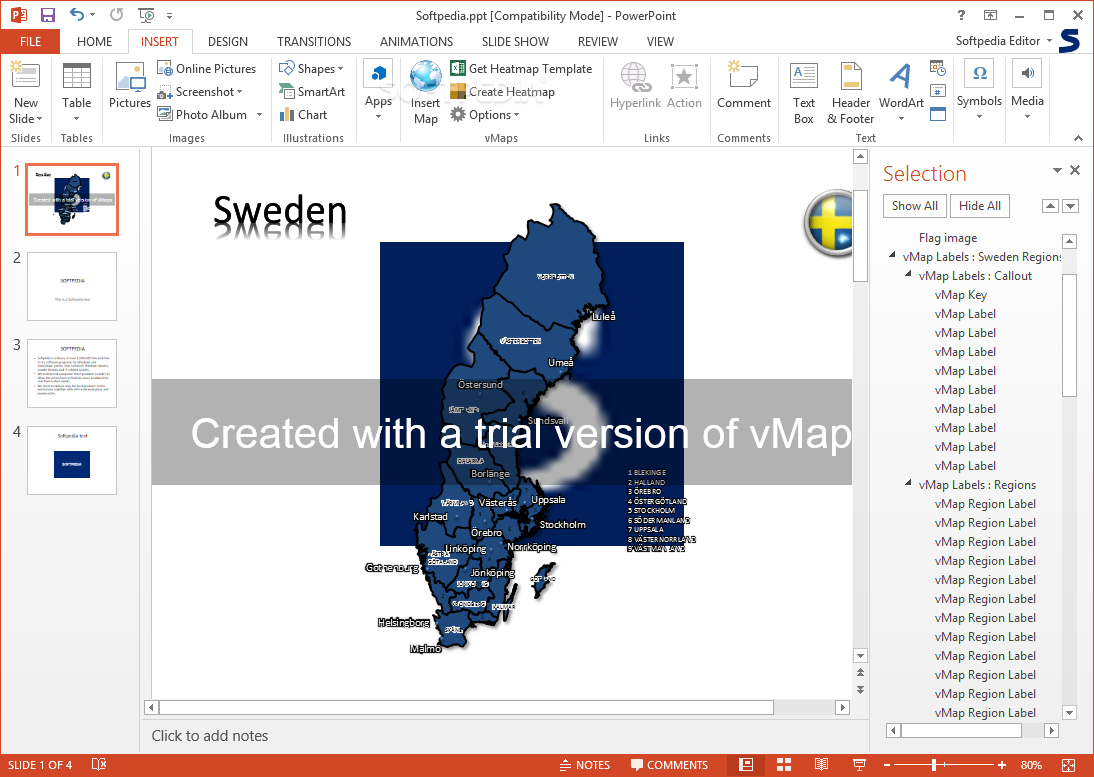The height and width of the screenshot is (777, 1094).
Task: Select slide 4 thumbnail
Action: [72, 460]
